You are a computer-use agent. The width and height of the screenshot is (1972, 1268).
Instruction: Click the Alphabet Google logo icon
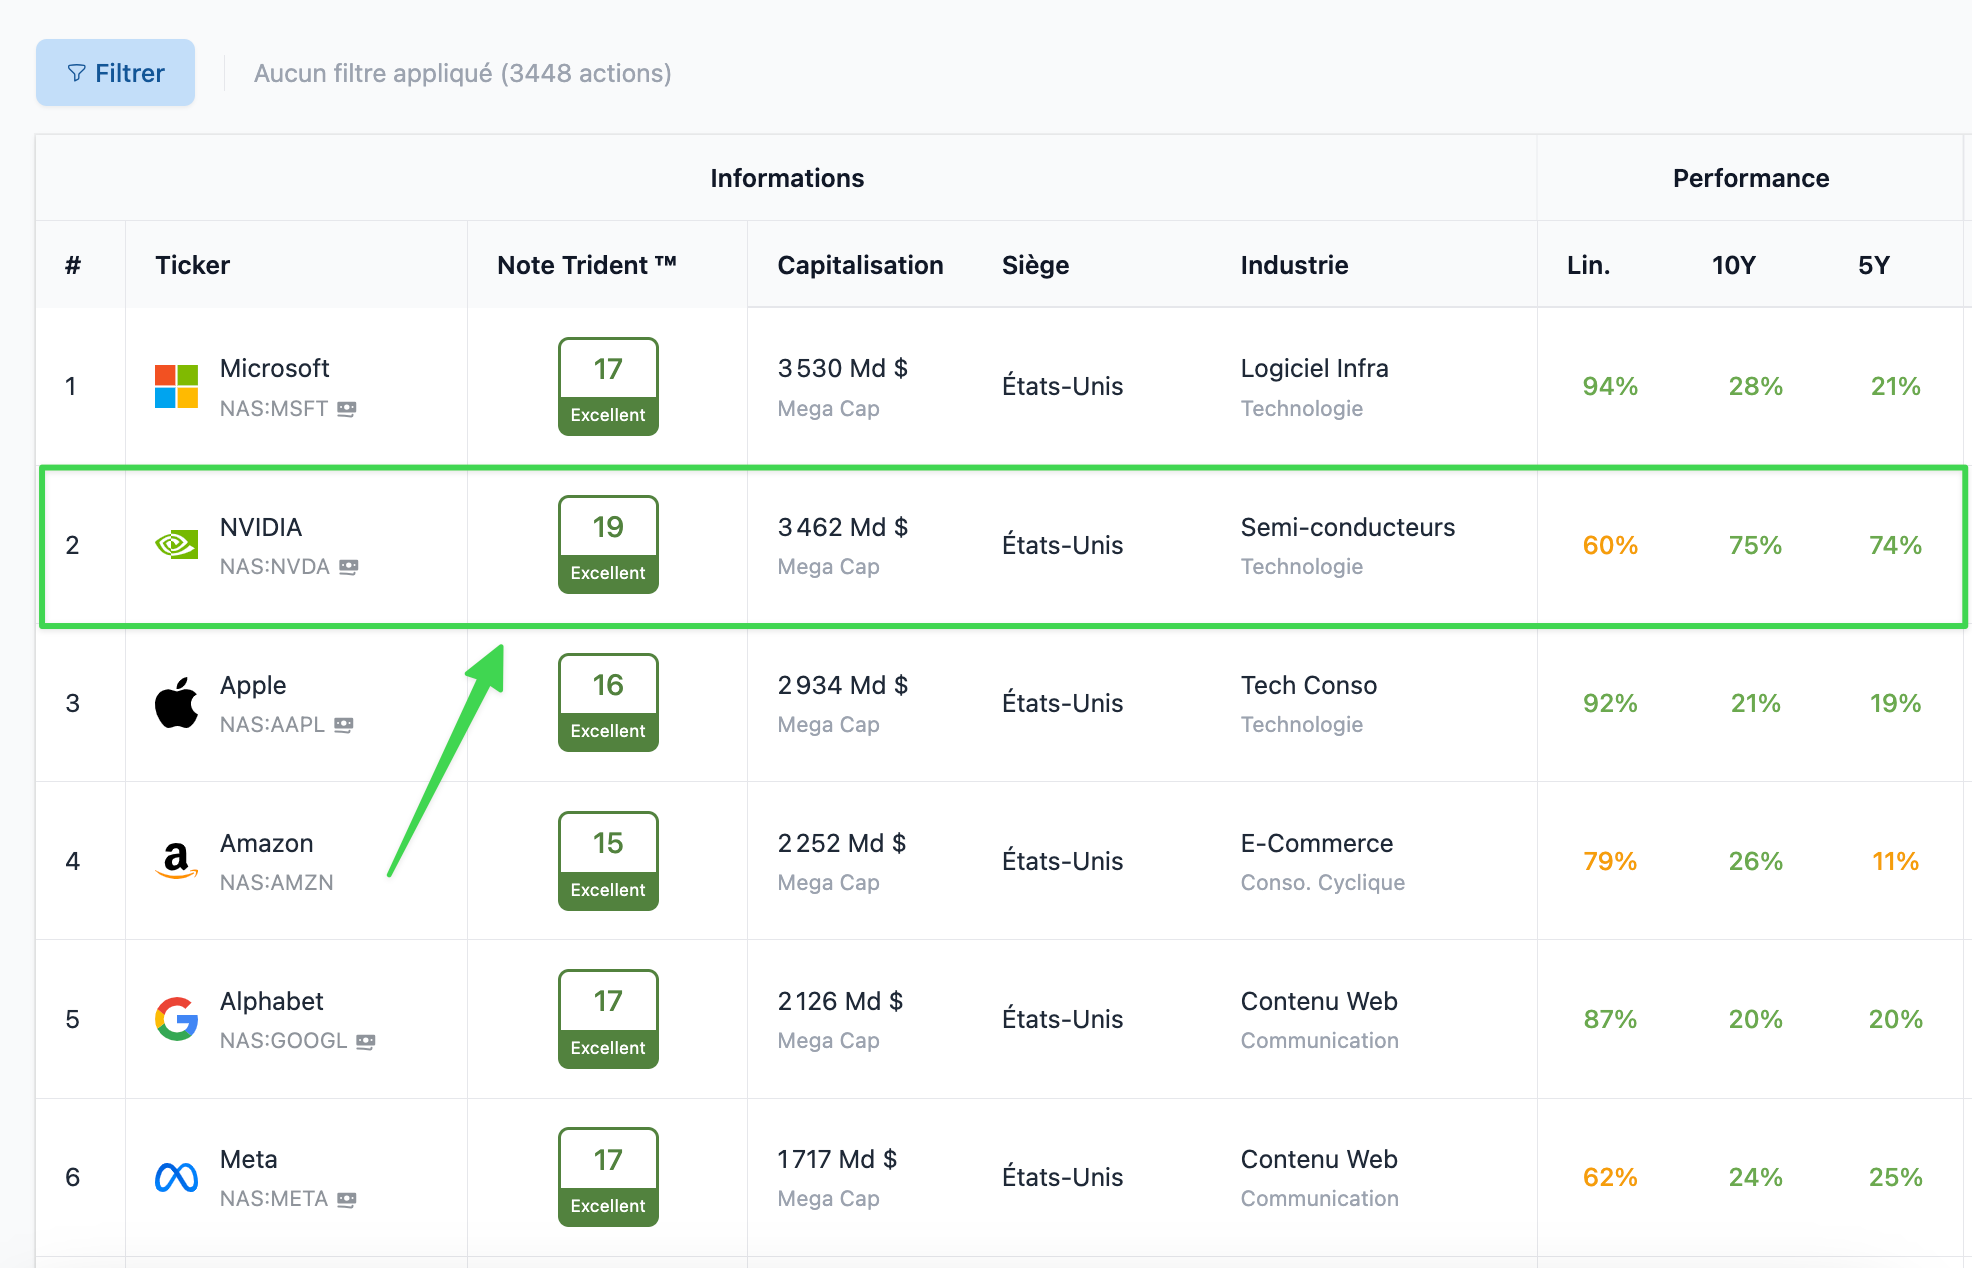[176, 1019]
